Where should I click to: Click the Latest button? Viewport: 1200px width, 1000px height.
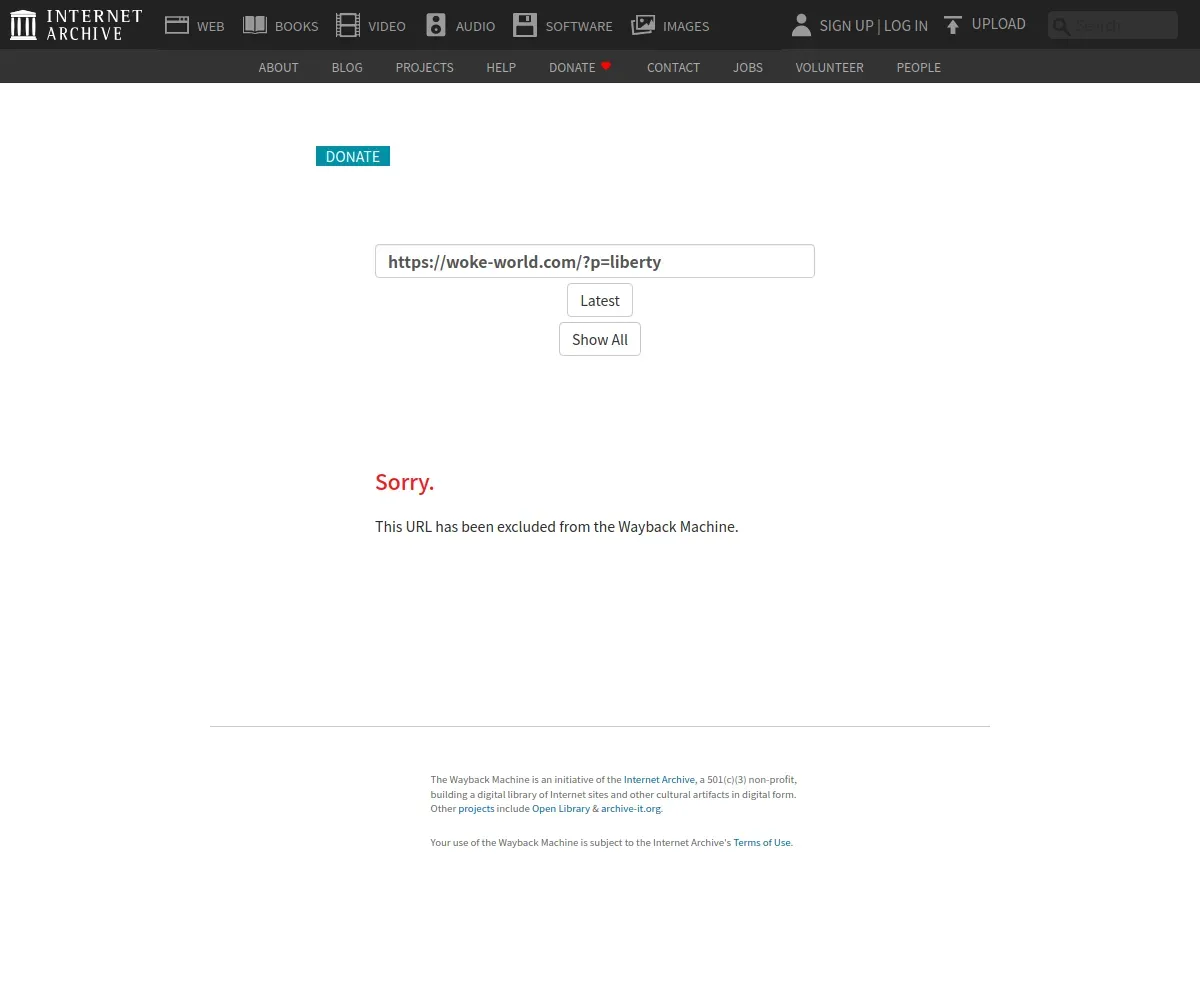pyautogui.click(x=600, y=300)
